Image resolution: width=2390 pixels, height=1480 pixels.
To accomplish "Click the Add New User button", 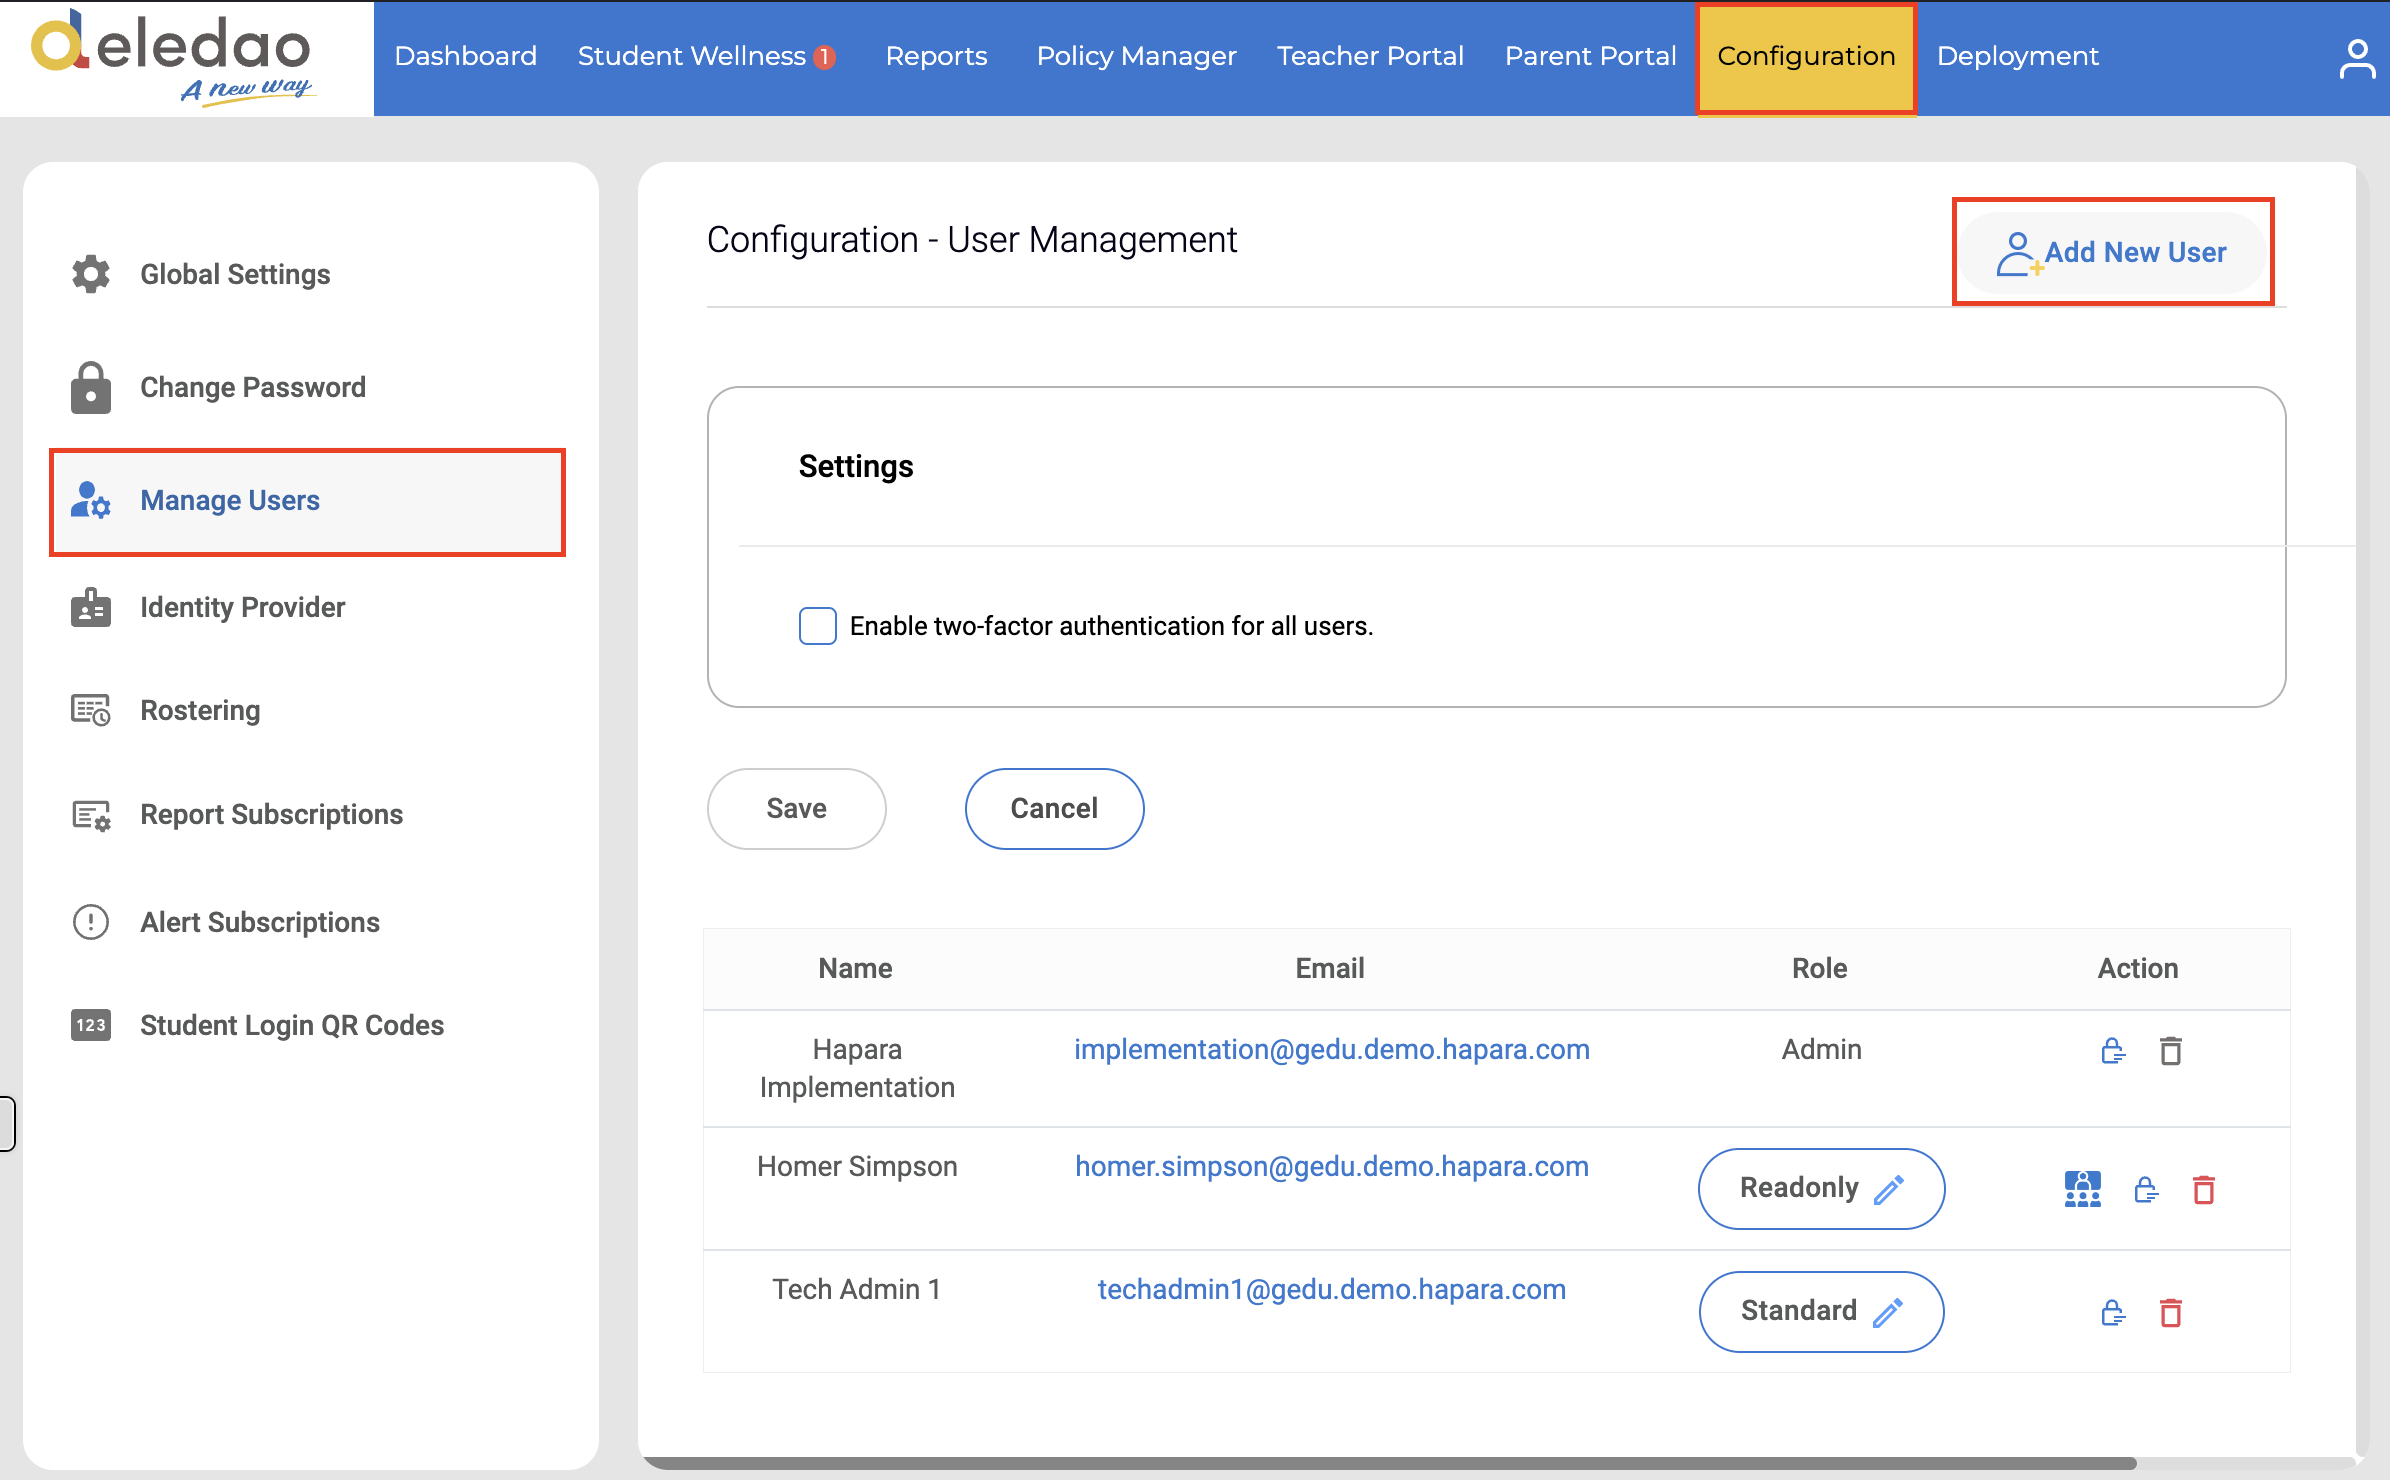I will [2113, 252].
